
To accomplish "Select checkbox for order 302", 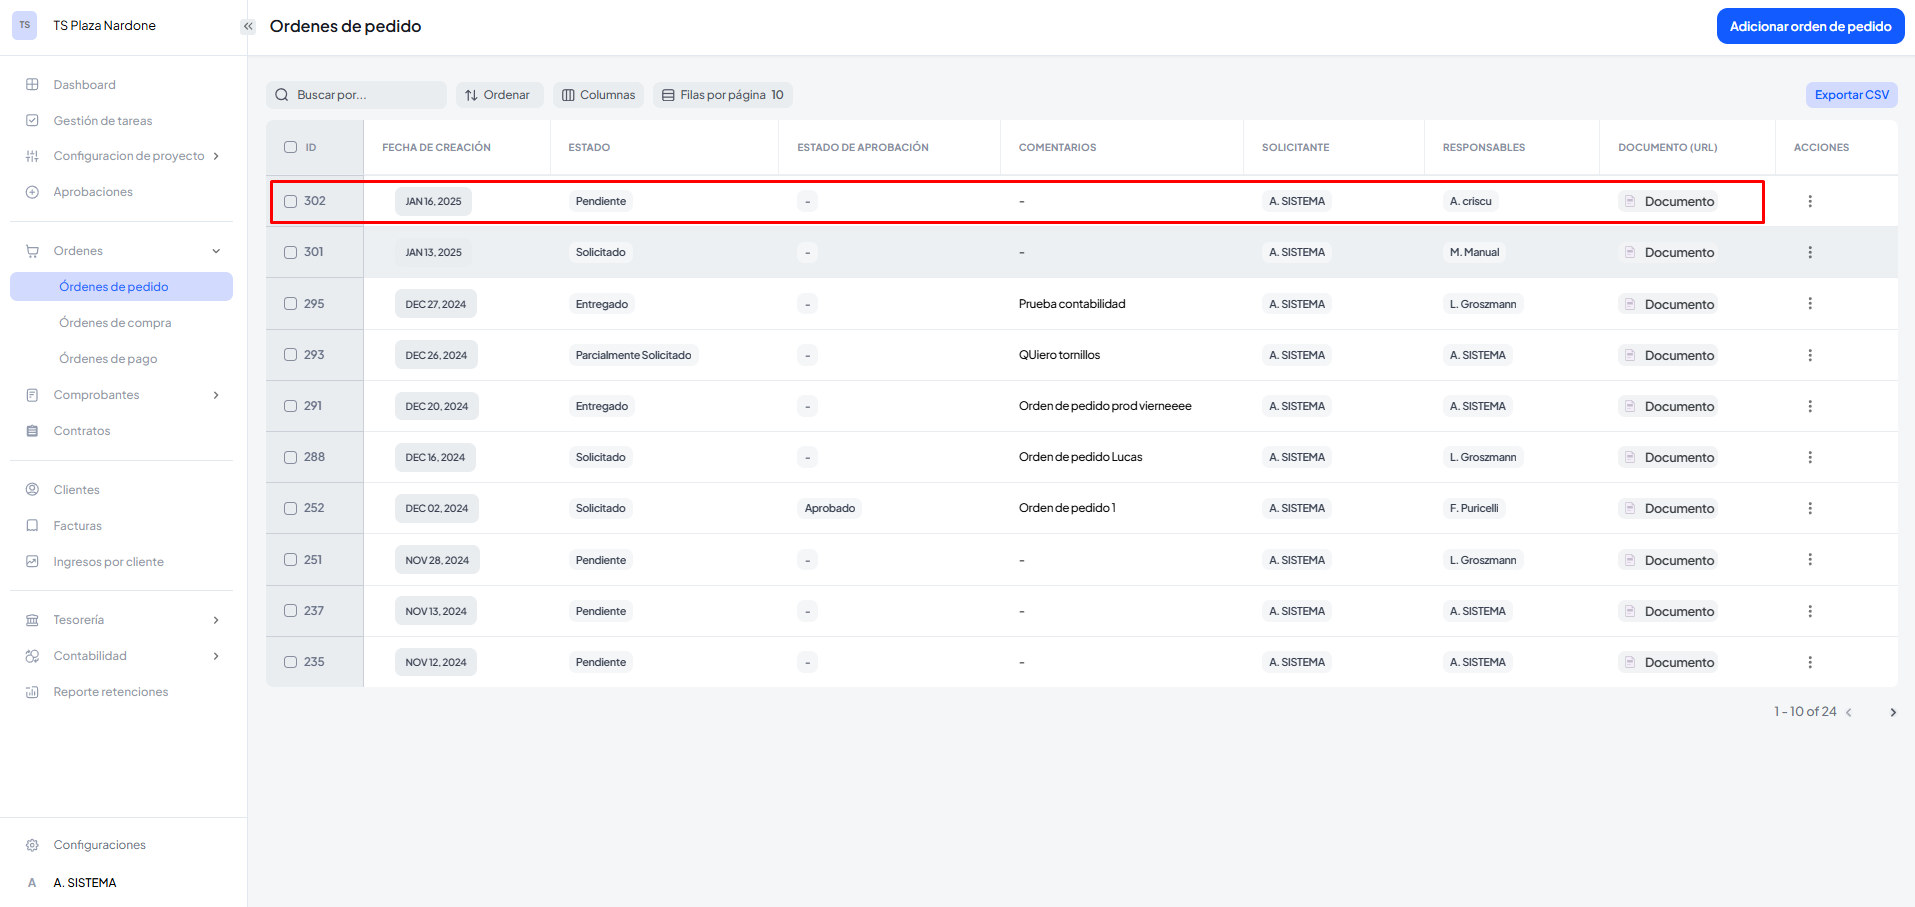I will tap(290, 201).
